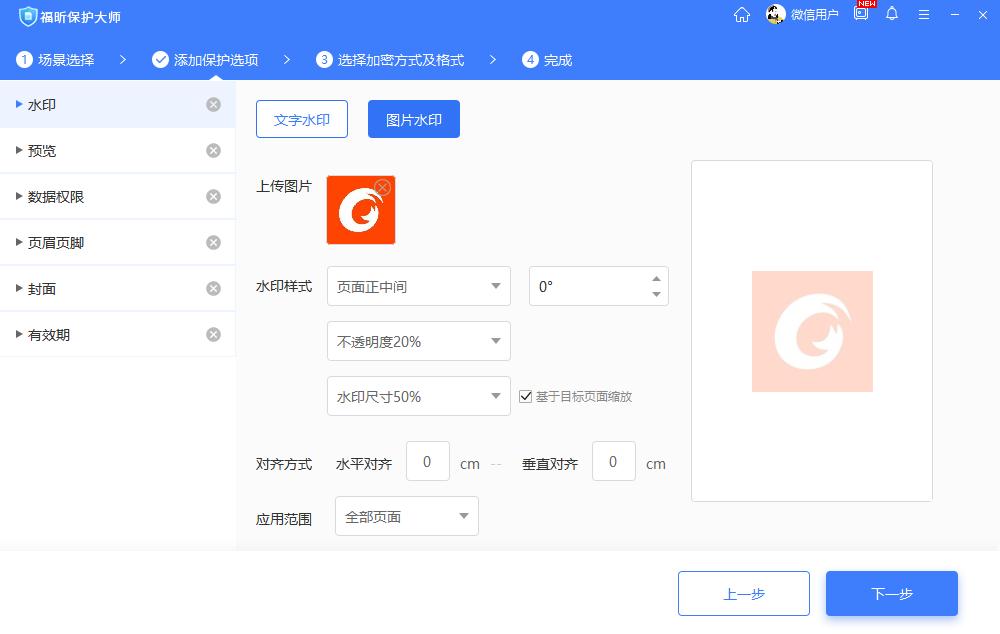
Task: Open the notification bell icon
Action: 892,15
